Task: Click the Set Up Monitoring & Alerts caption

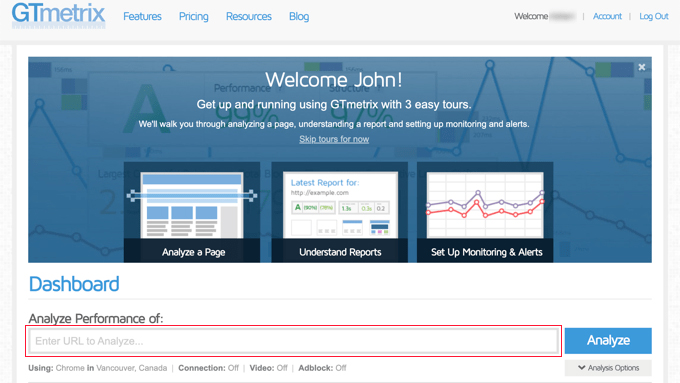Action: pos(487,252)
